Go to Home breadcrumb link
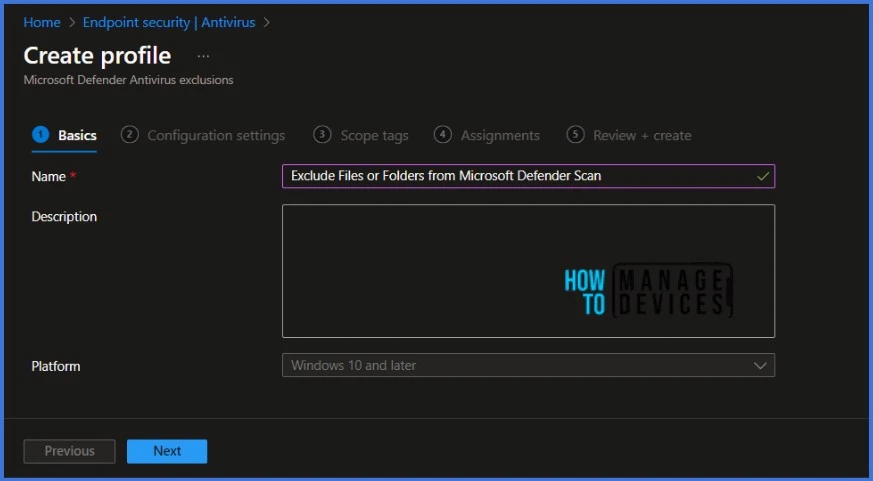 (x=42, y=22)
